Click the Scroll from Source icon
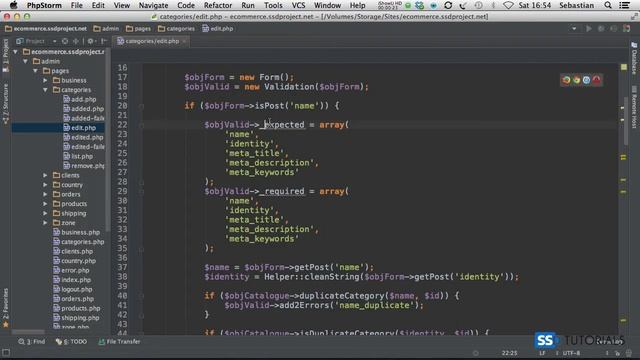This screenshot has height=360, width=640. (x=65, y=41)
